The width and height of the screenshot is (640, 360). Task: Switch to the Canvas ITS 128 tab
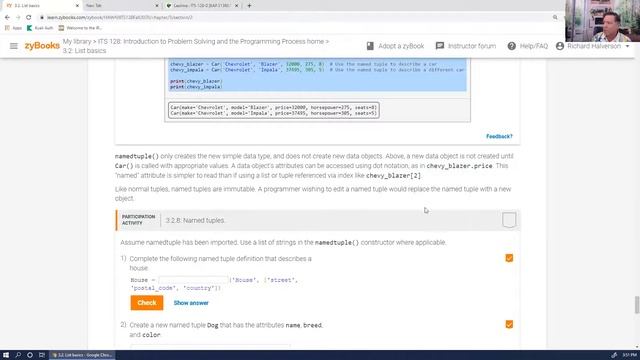[x=202, y=6]
